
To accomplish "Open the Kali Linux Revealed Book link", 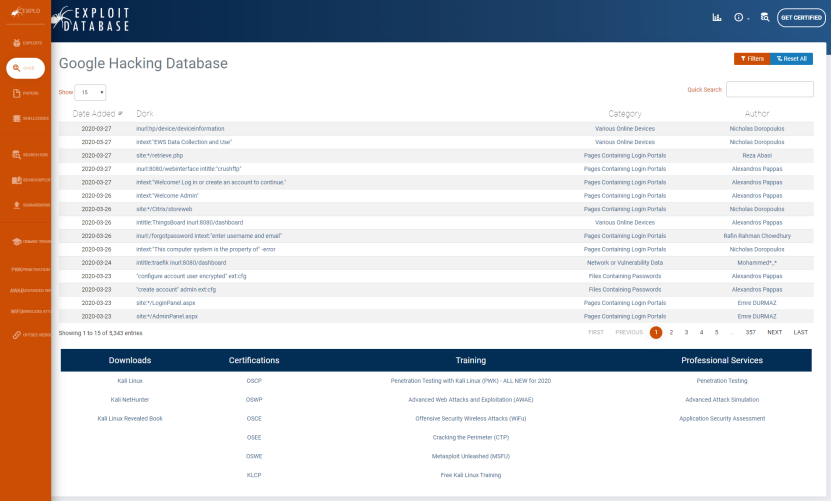I will (130, 419).
